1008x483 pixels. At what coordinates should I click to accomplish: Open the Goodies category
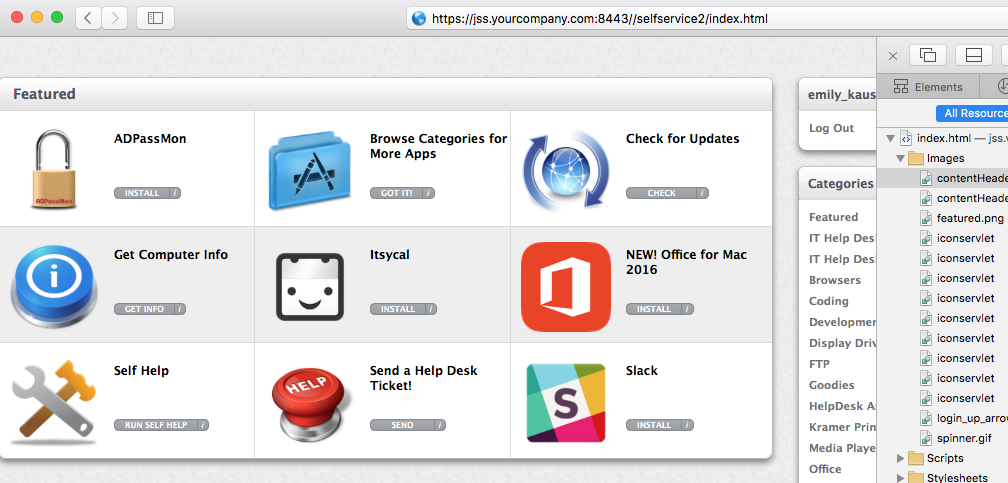pos(831,385)
